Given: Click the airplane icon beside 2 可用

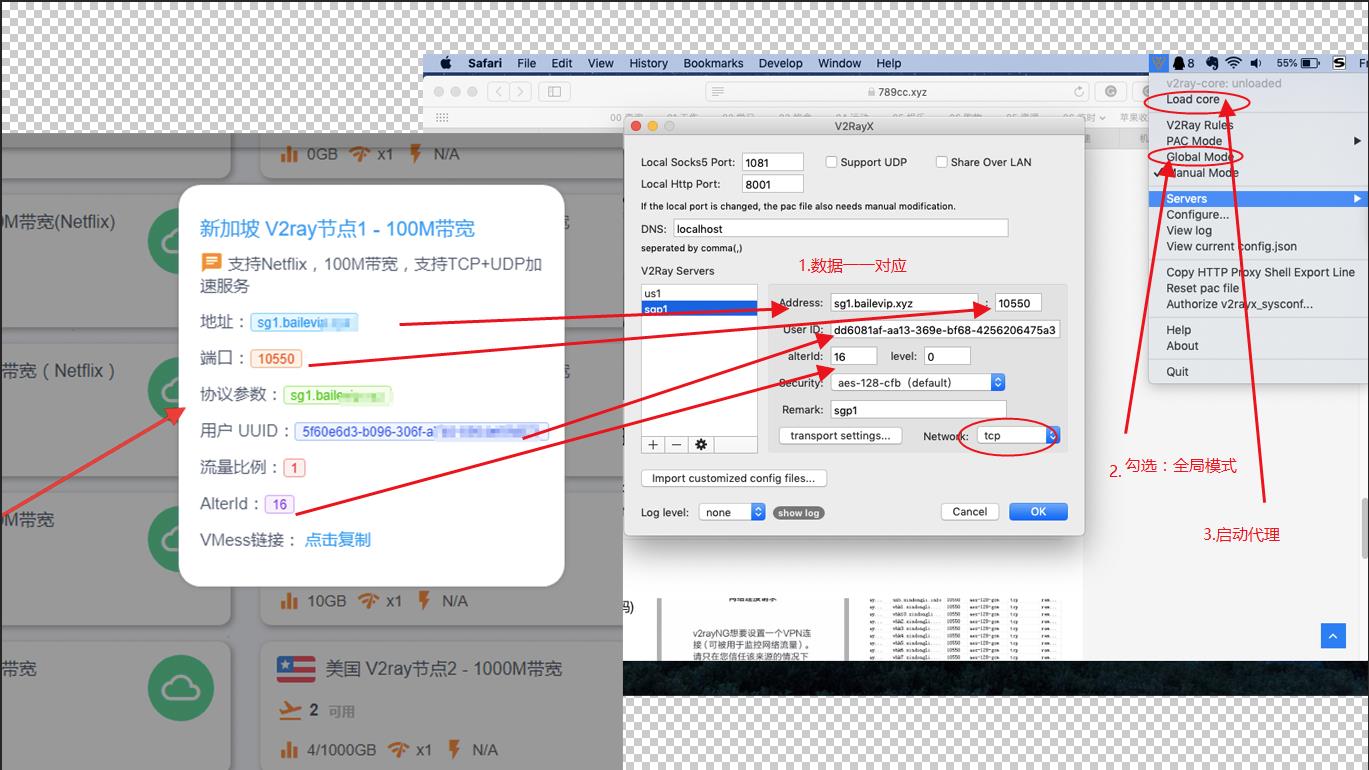Looking at the screenshot, I should [x=289, y=710].
